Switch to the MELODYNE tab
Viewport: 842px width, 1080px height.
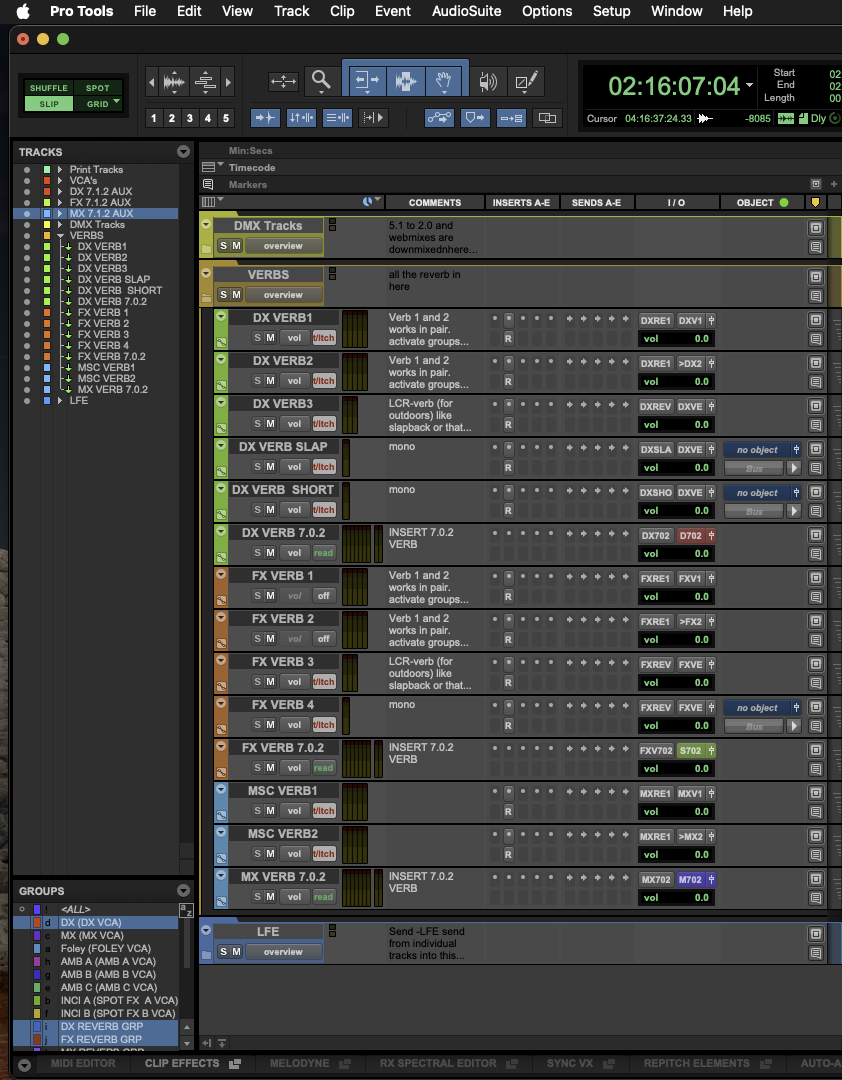[x=299, y=1063]
